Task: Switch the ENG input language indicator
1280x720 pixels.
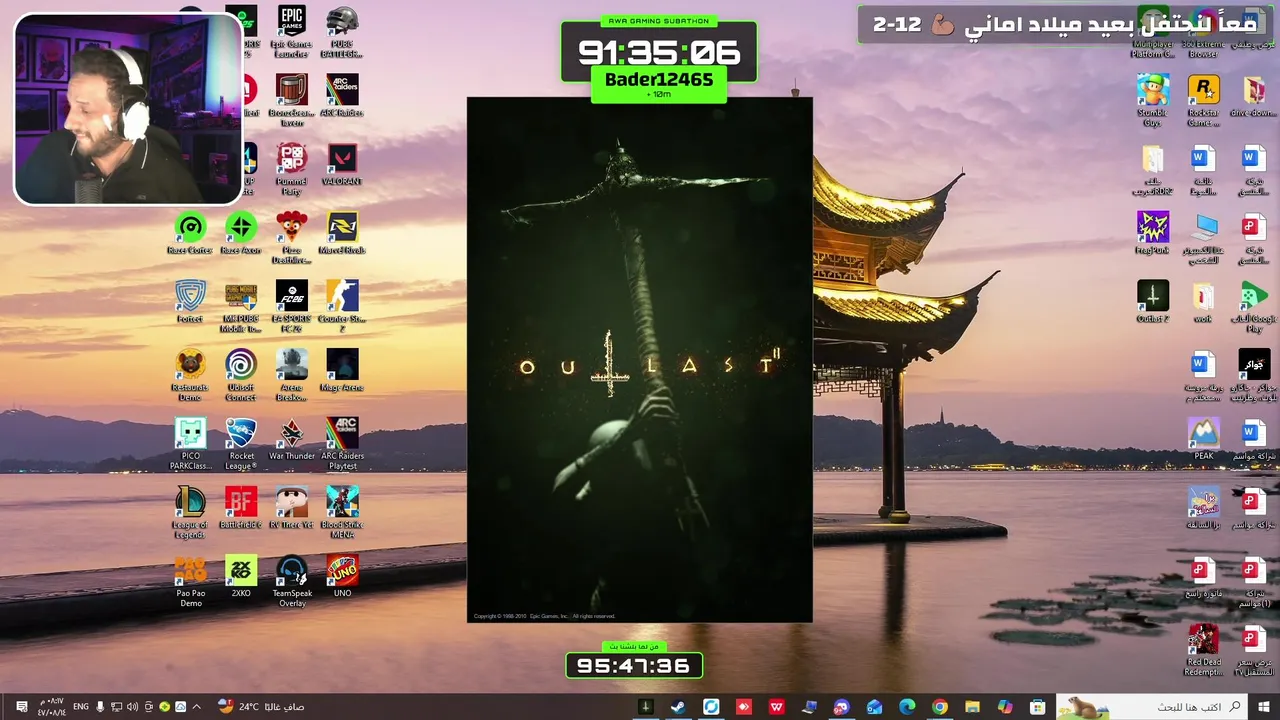Action: coord(80,707)
